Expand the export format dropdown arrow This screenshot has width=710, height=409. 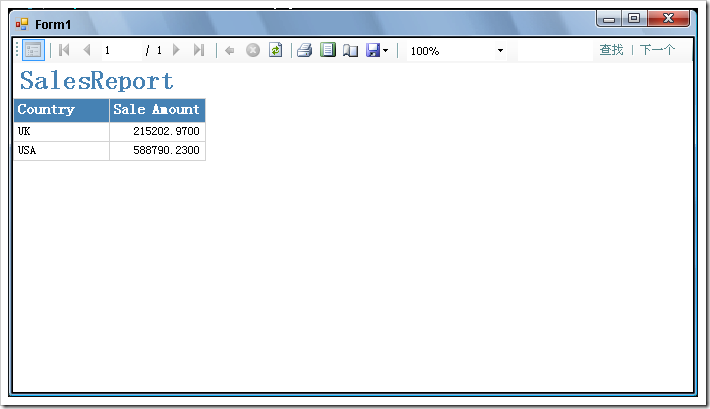(385, 51)
